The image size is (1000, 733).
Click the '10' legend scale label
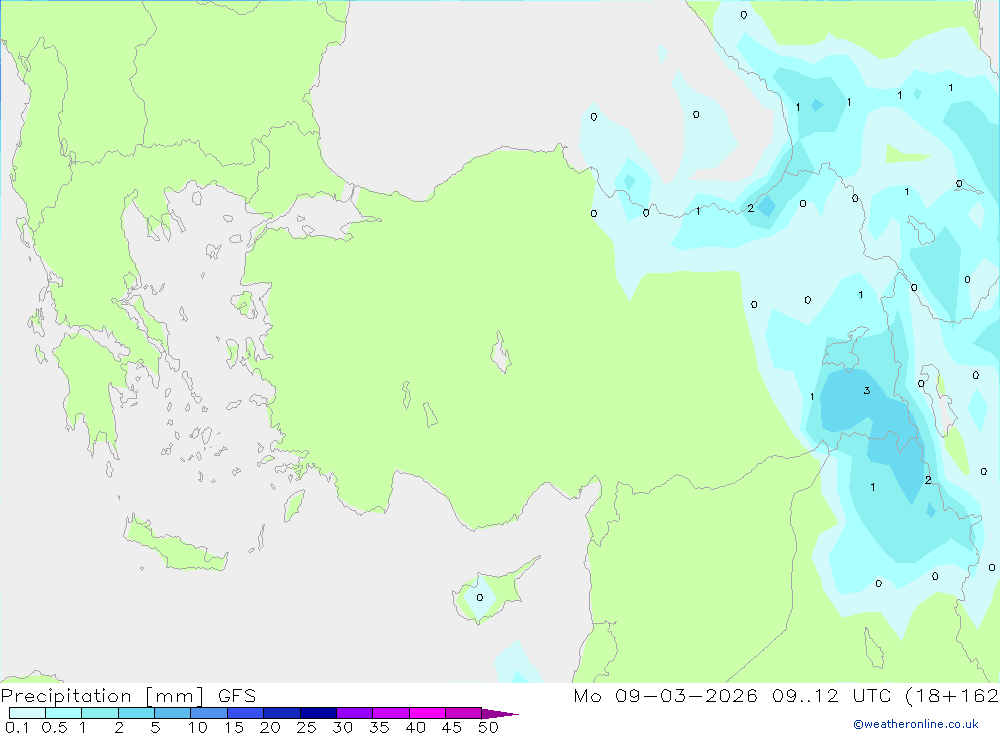coord(198,727)
